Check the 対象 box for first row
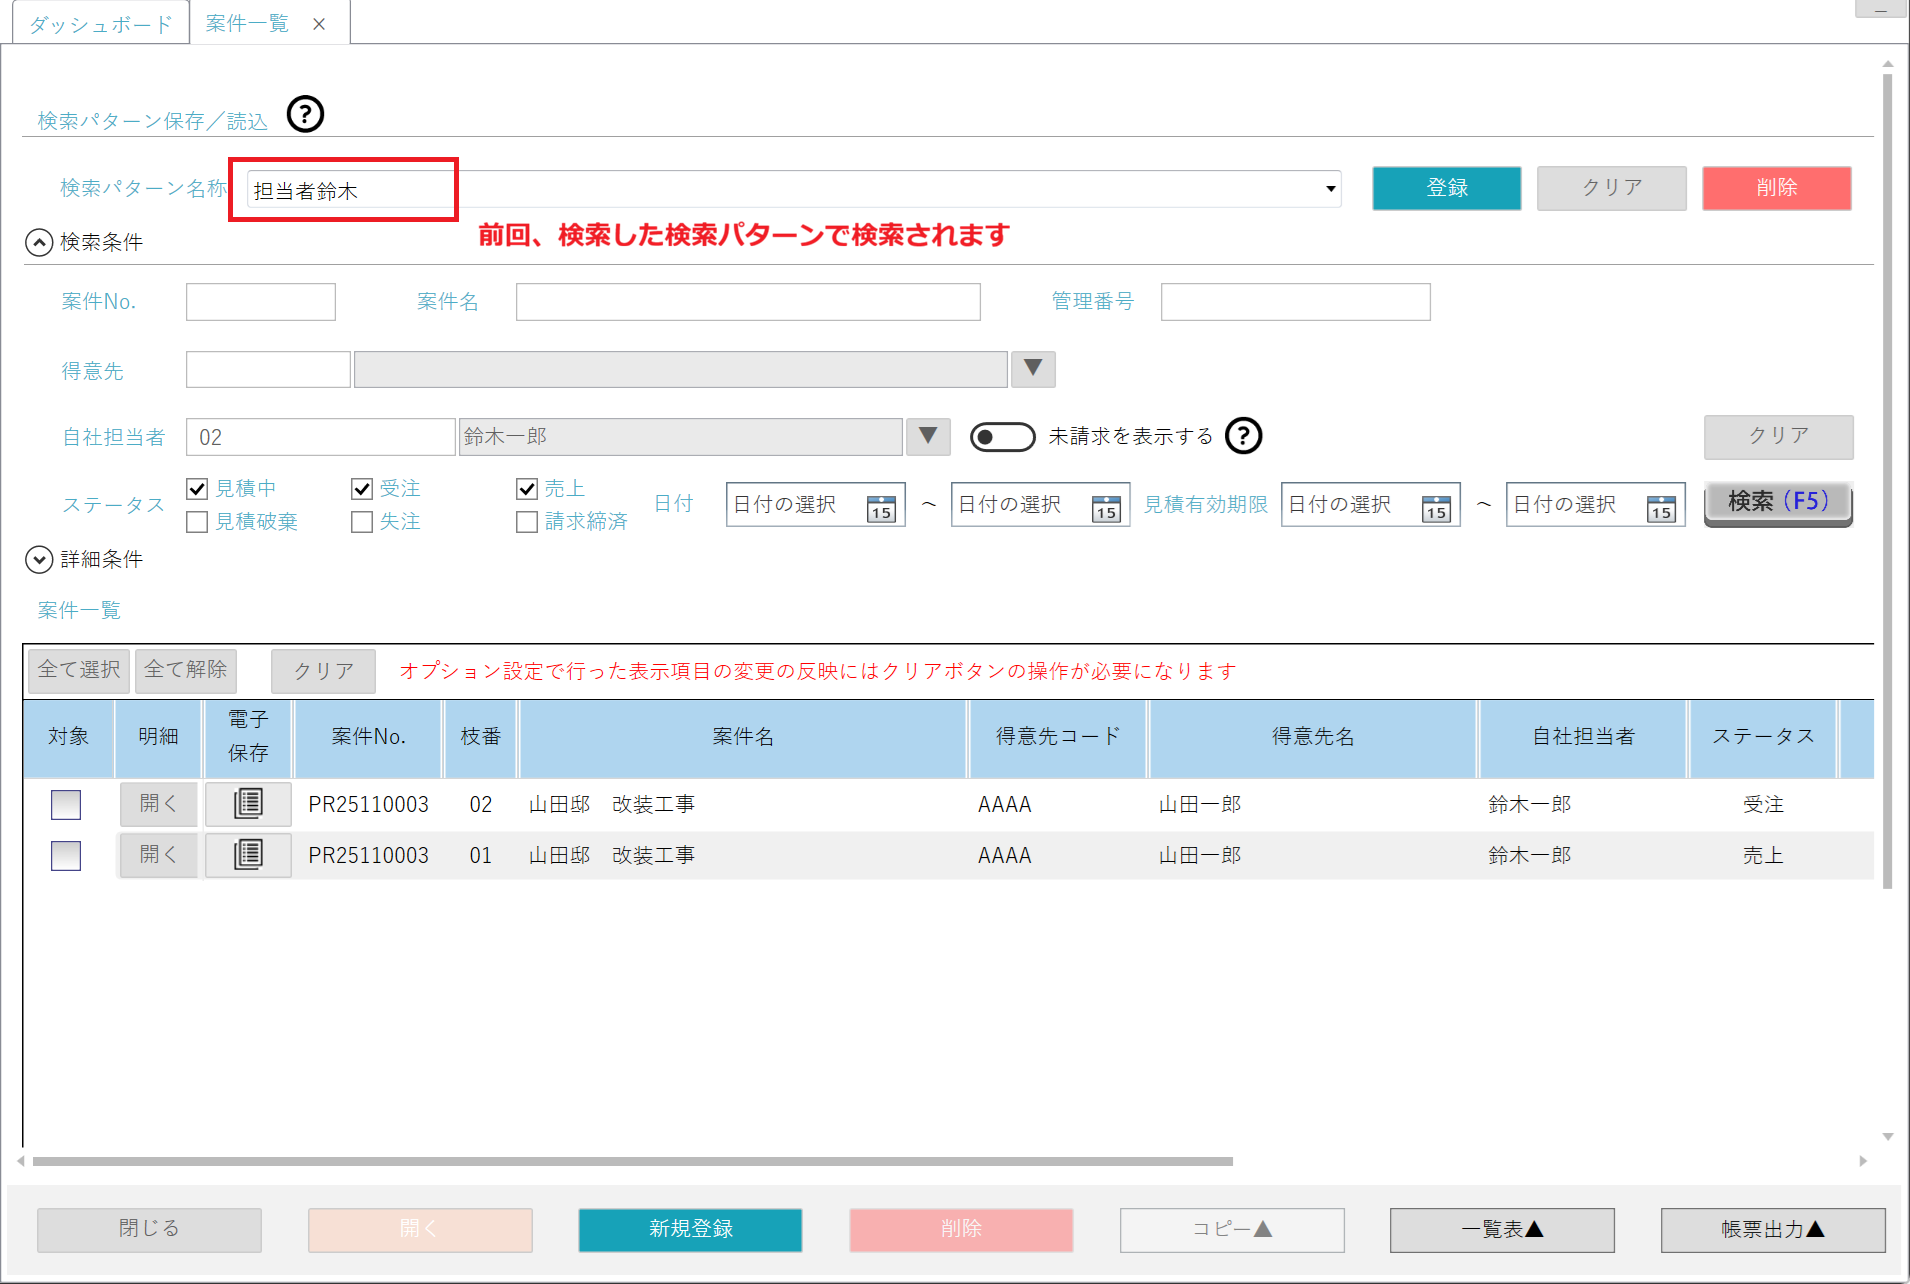1910x1284 pixels. [66, 804]
